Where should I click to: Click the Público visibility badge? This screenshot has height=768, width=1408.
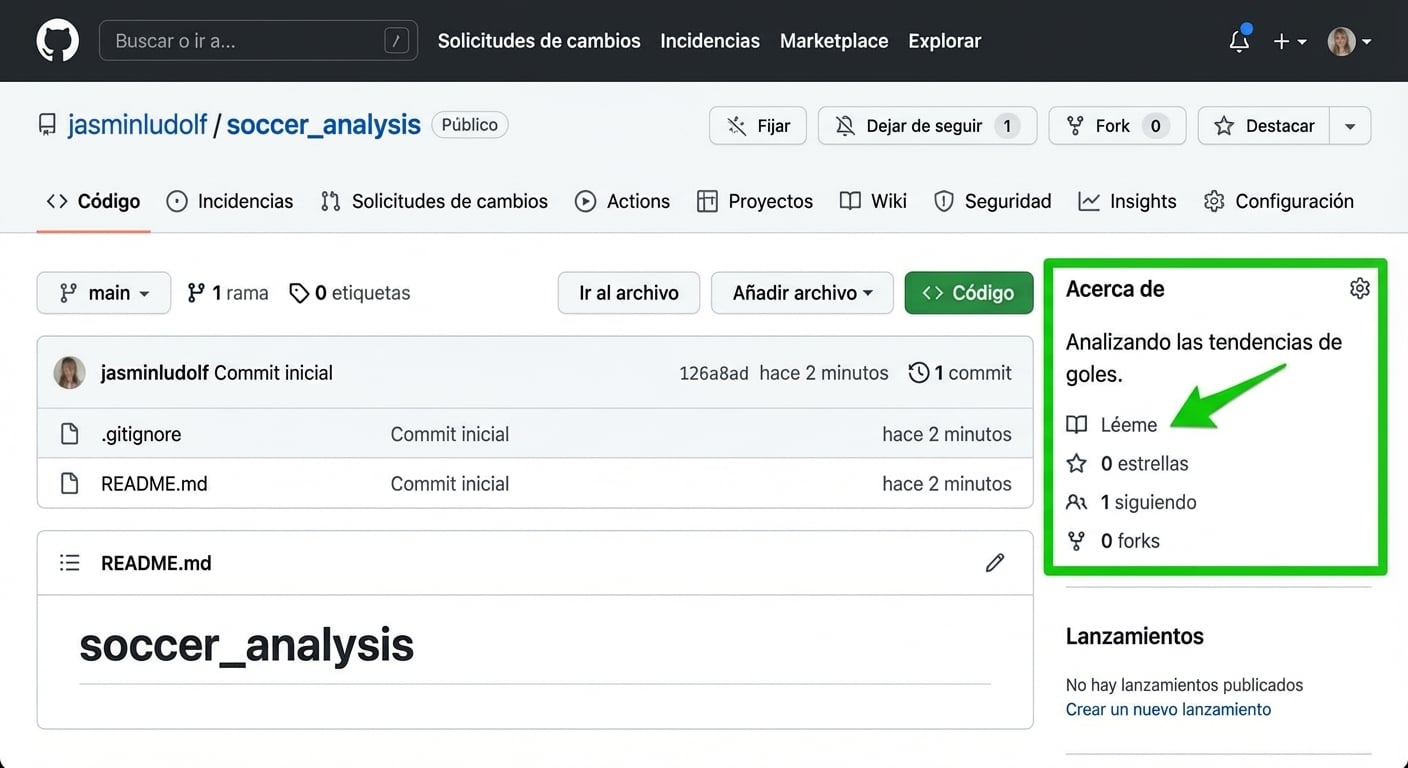470,125
